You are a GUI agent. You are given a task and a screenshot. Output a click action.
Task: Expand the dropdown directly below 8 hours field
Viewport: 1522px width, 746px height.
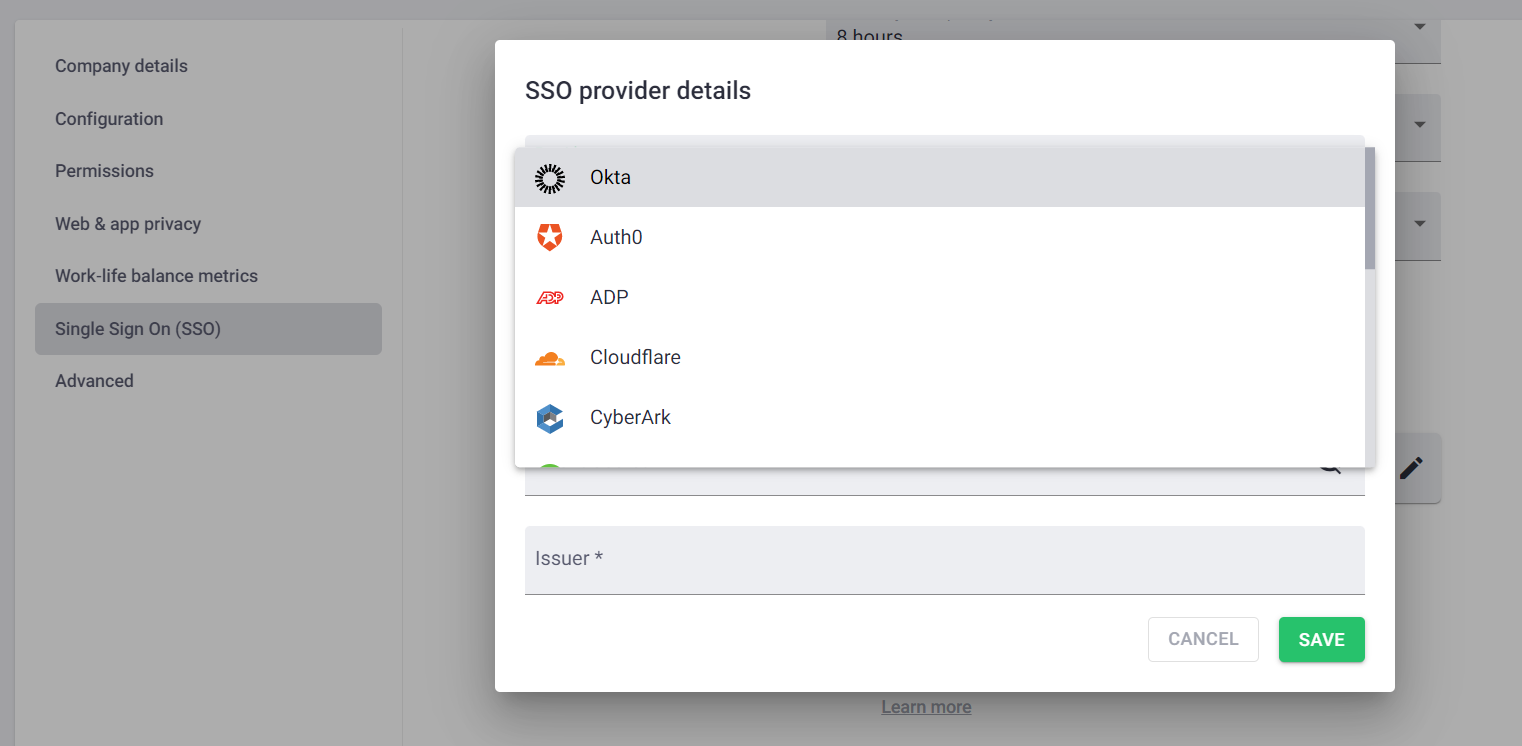pos(1419,125)
